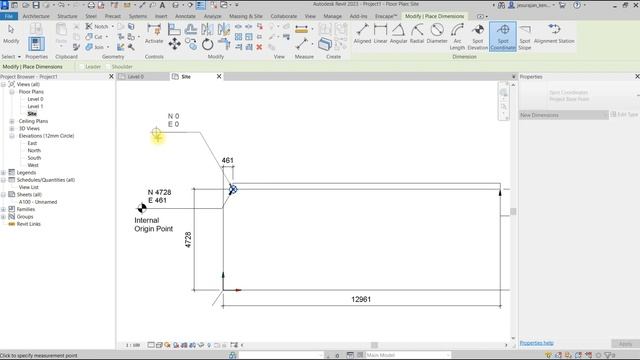
Task: Switch to the Manage ribbon tab
Action: (333, 16)
